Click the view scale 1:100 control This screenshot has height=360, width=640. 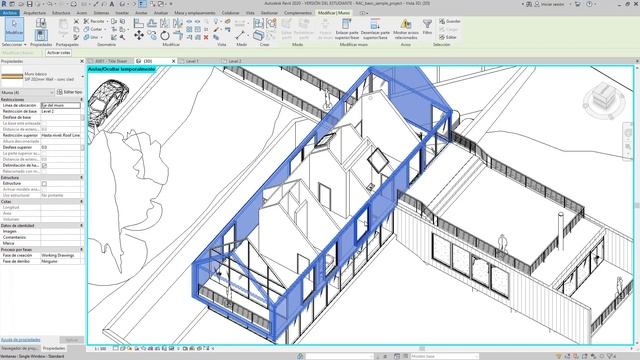100,349
